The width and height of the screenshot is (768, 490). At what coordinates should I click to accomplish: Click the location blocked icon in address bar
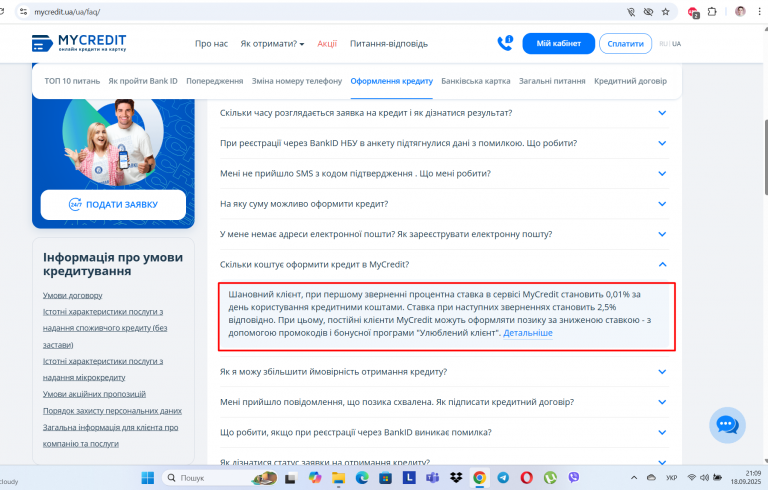pyautogui.click(x=631, y=12)
